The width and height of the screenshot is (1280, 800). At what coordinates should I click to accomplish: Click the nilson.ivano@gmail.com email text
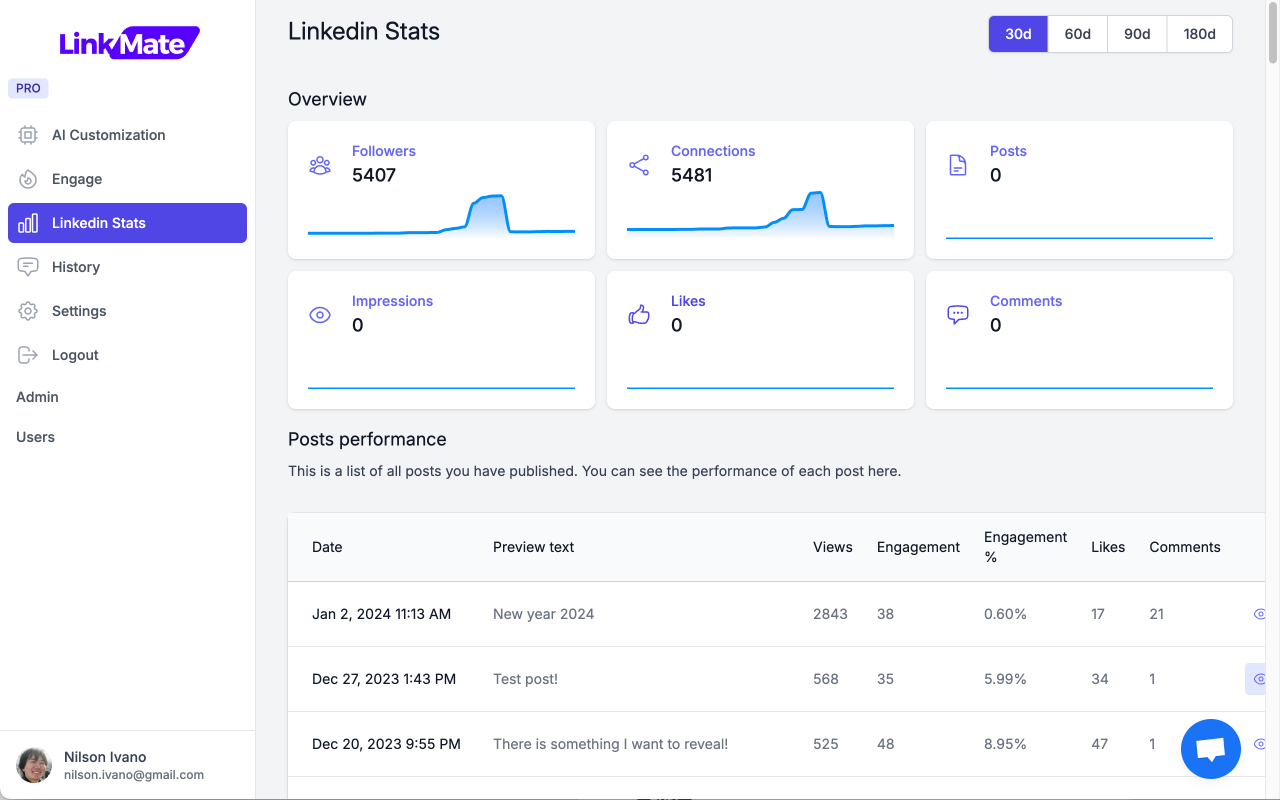point(134,775)
